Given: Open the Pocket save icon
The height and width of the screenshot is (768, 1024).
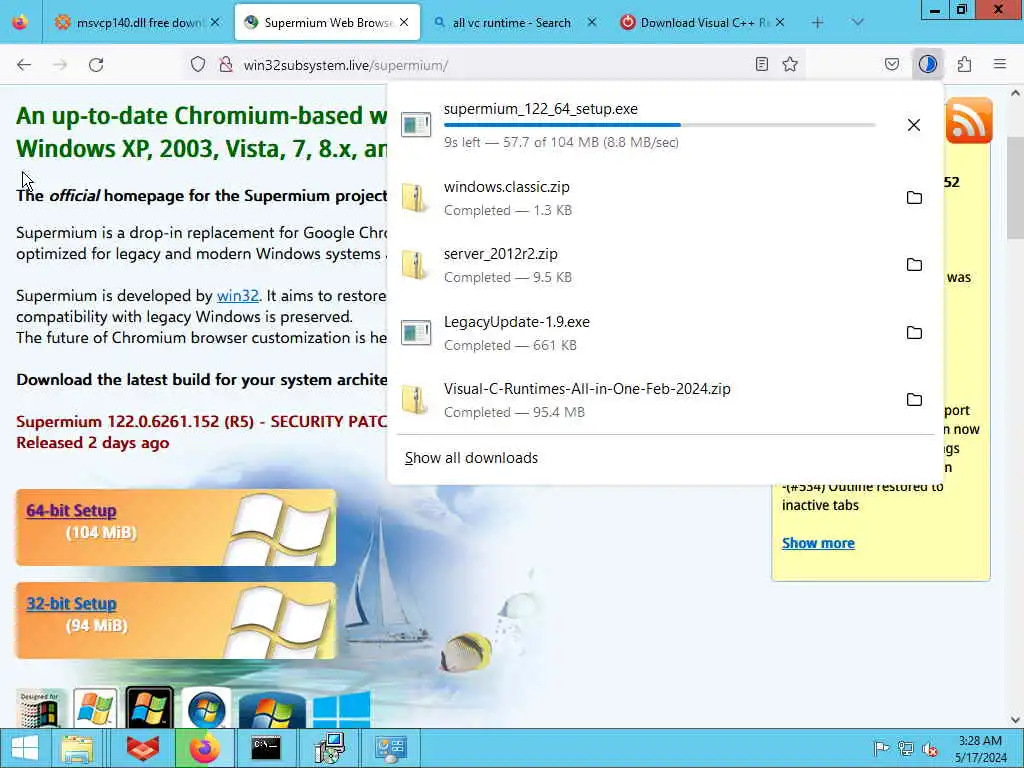Looking at the screenshot, I should coord(892,64).
